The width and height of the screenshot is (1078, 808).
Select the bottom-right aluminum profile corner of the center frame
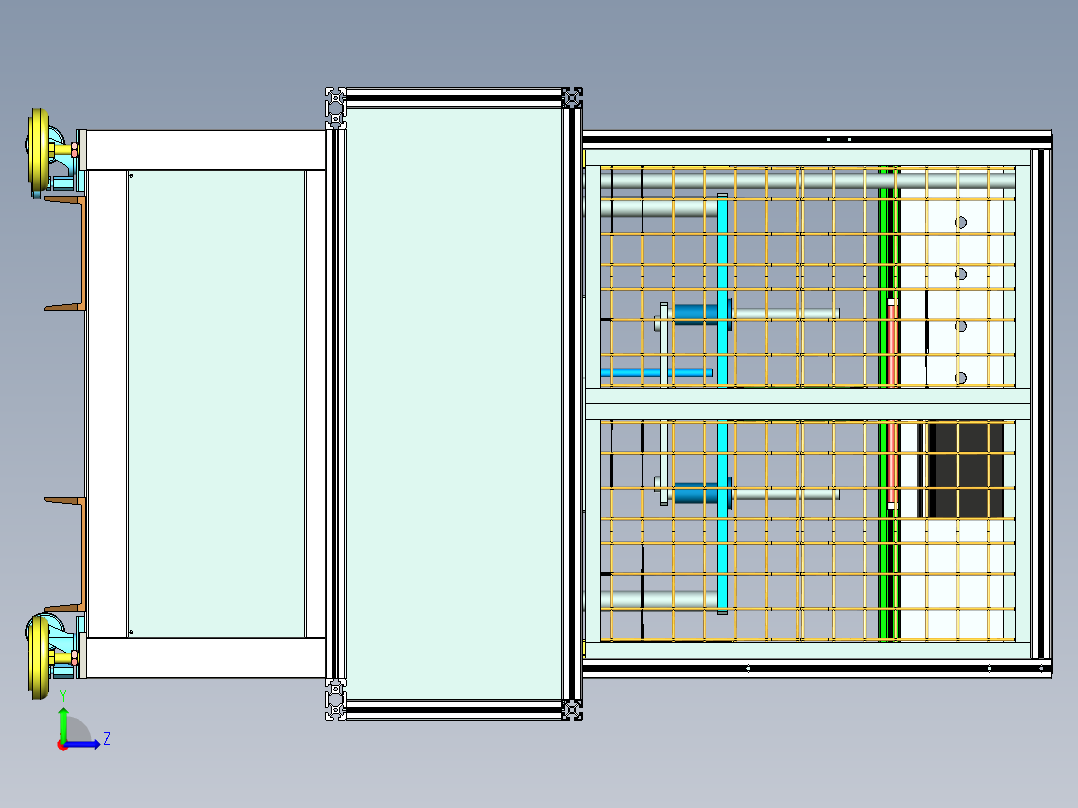pos(572,710)
